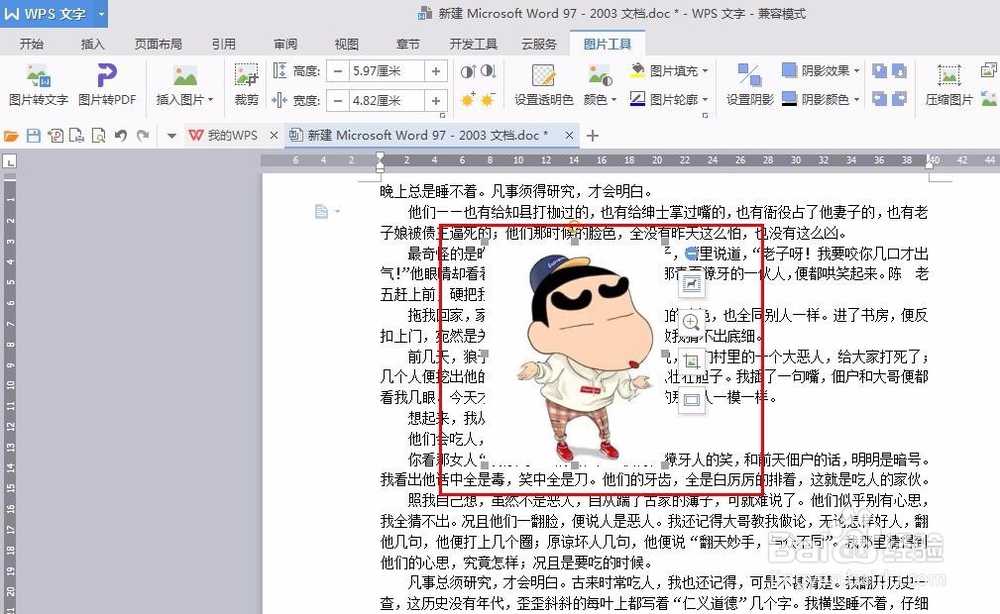Increase picture brightness sun icon
Screen dimensions: 1000x614
point(468,99)
